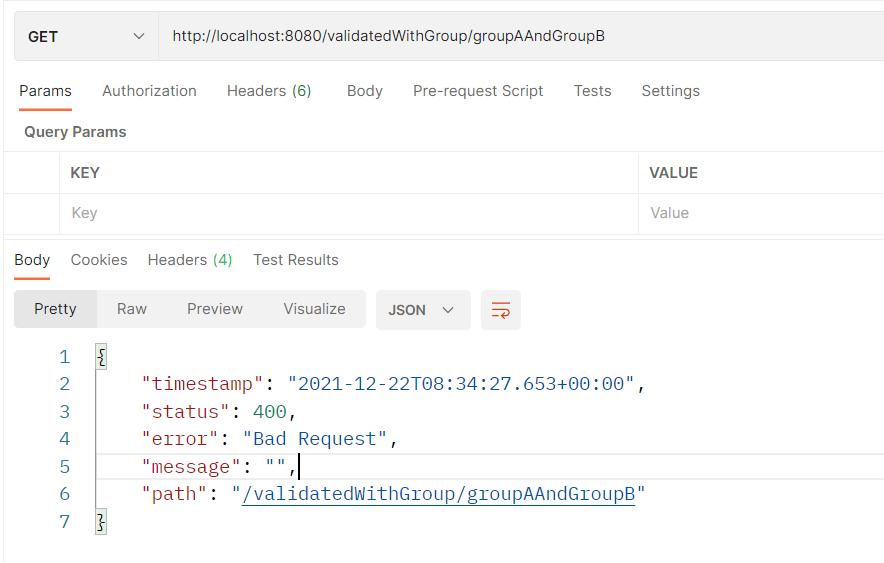Image resolution: width=884 pixels, height=563 pixels.
Task: Open the request Body tab
Action: coord(365,91)
